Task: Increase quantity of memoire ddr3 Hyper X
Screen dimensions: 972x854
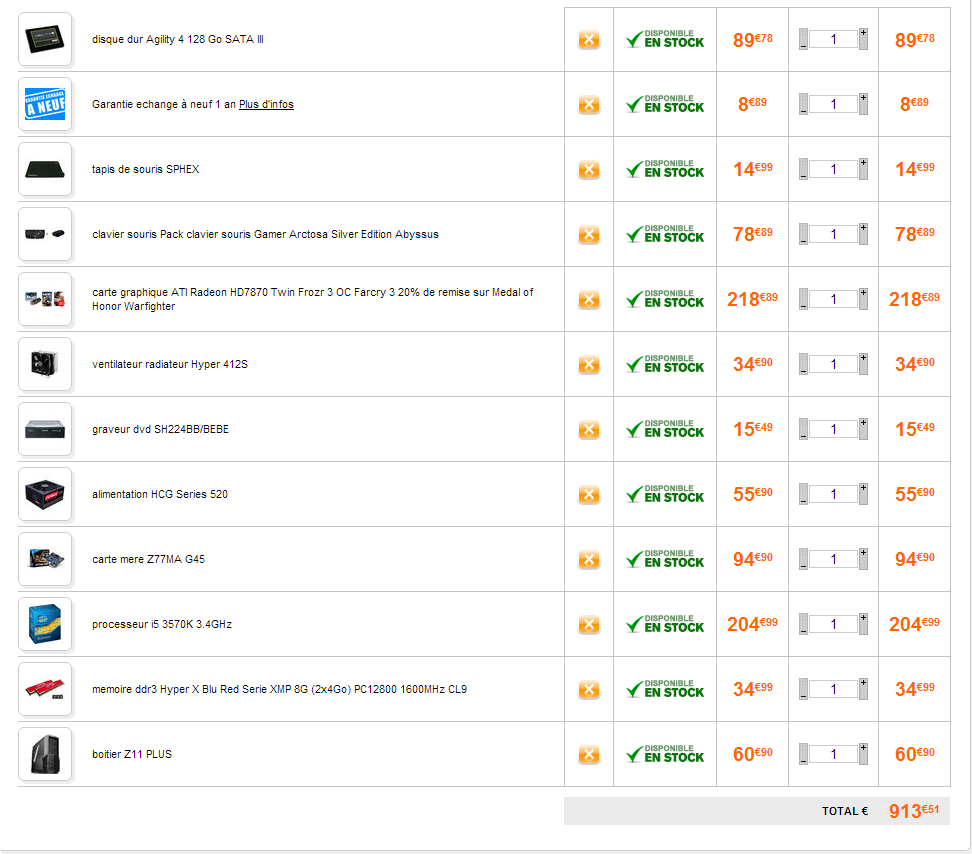Action: pos(863,689)
